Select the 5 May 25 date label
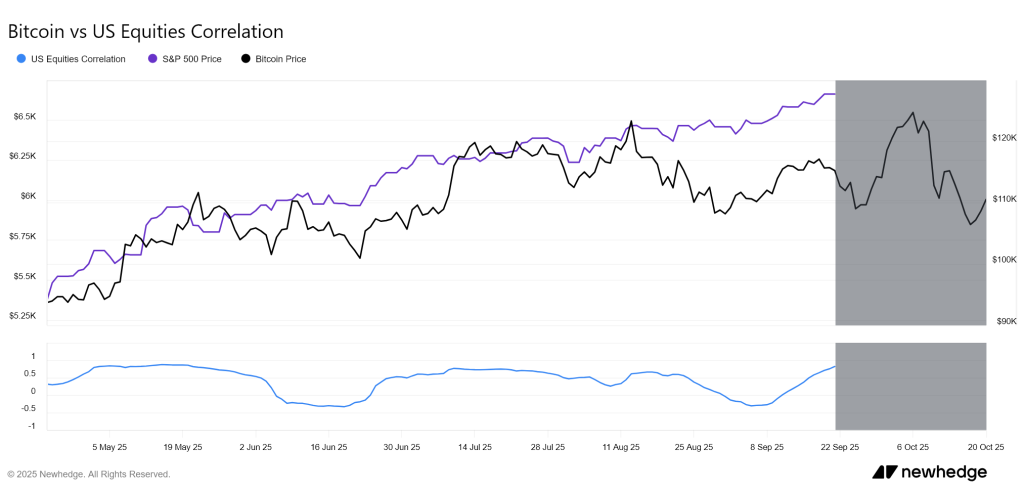The width and height of the screenshot is (1024, 493). (x=109, y=447)
